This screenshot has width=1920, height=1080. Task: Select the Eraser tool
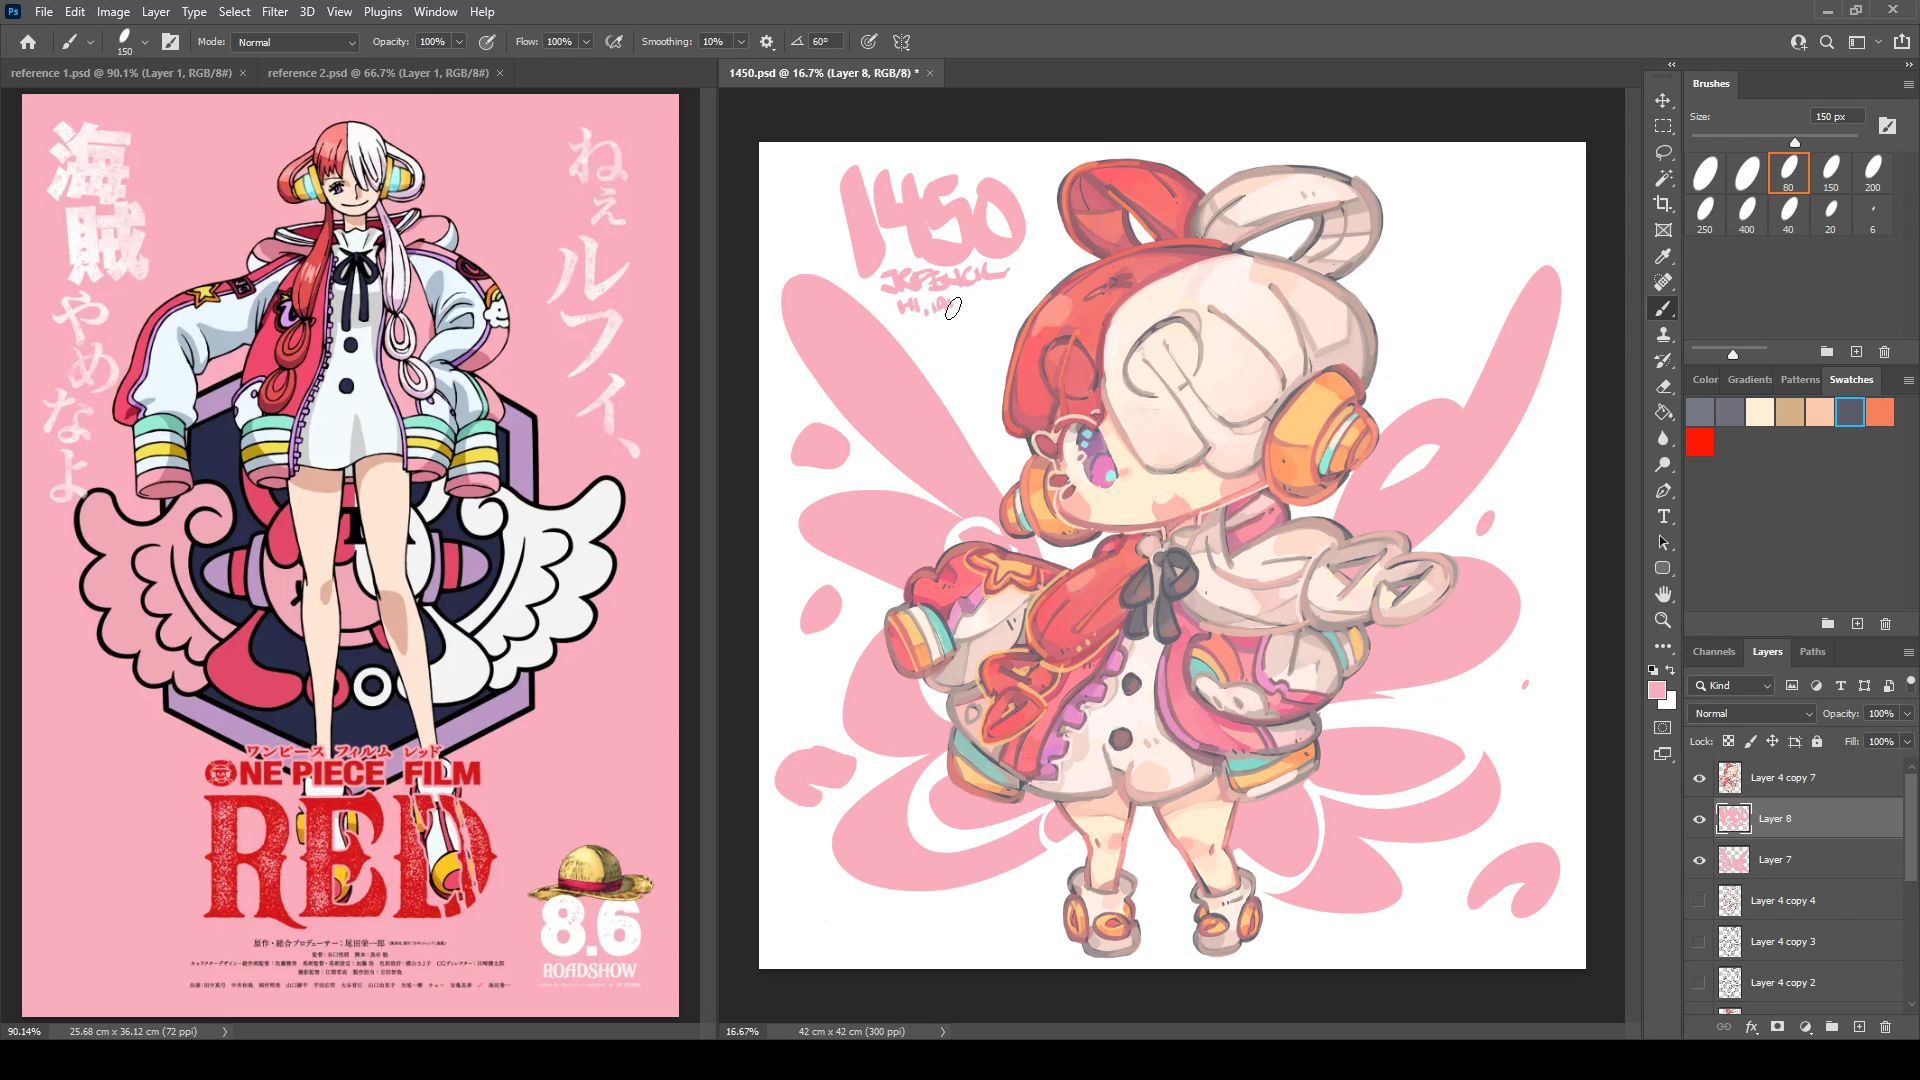point(1663,387)
